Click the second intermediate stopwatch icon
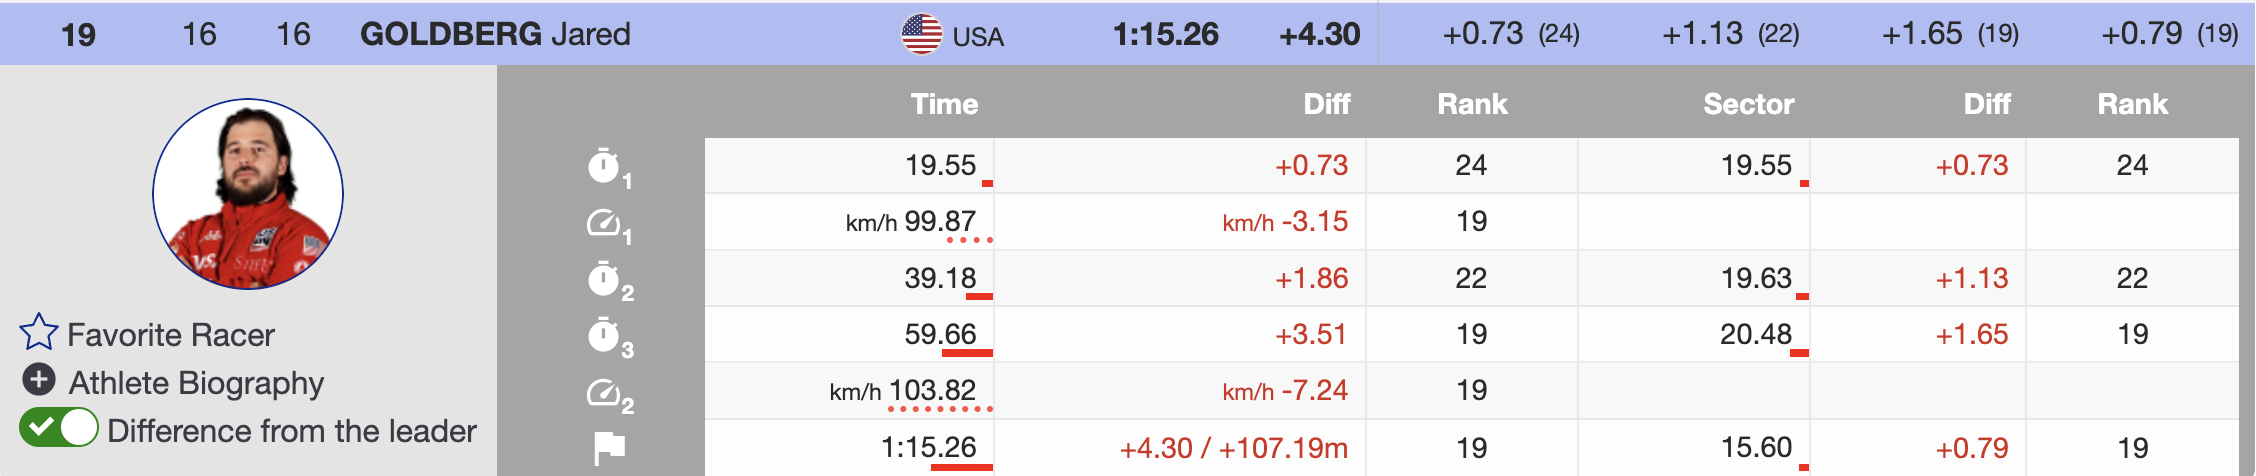 [x=604, y=279]
